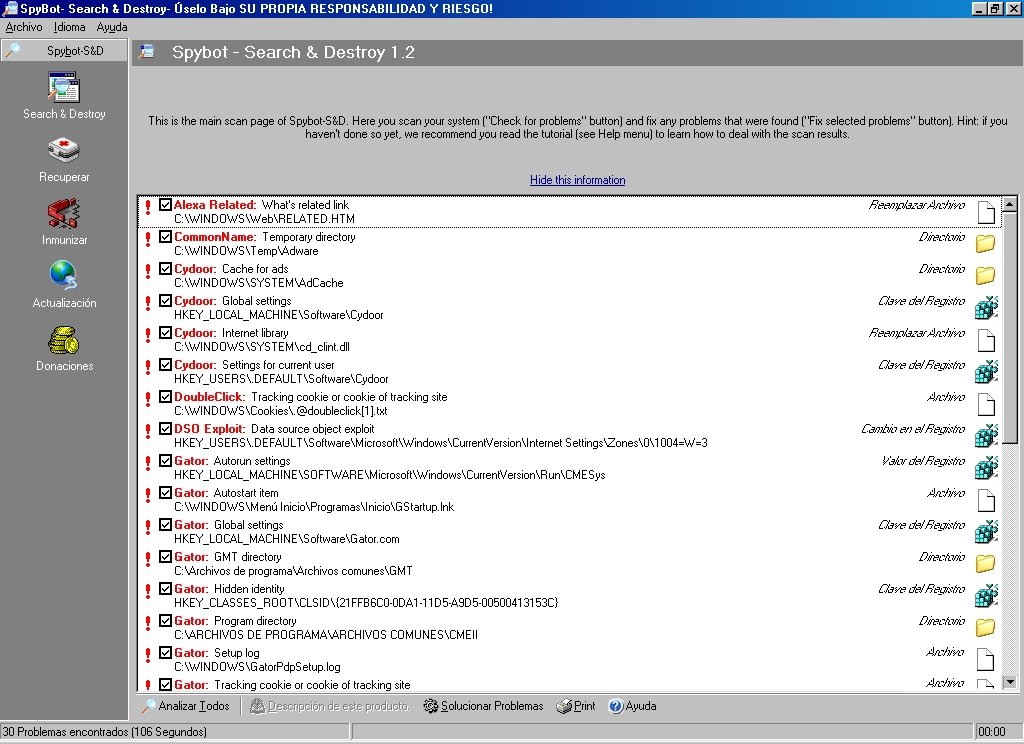Click the results list scroll up arrow
The height and width of the screenshot is (744, 1024).
[1010, 204]
